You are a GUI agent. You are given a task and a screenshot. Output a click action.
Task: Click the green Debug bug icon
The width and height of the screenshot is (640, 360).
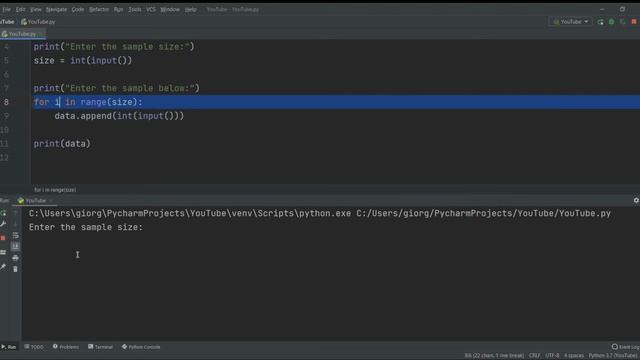pyautogui.click(x=611, y=22)
